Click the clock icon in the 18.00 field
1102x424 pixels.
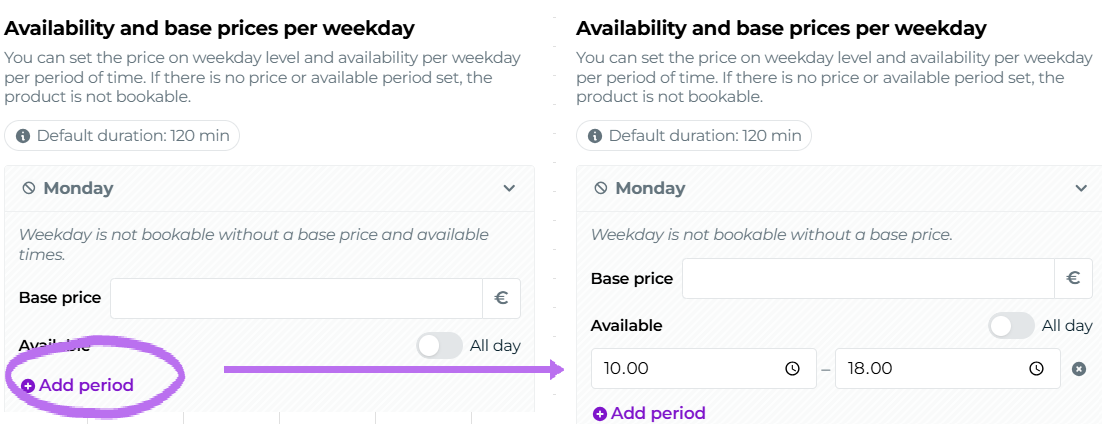tap(1036, 369)
